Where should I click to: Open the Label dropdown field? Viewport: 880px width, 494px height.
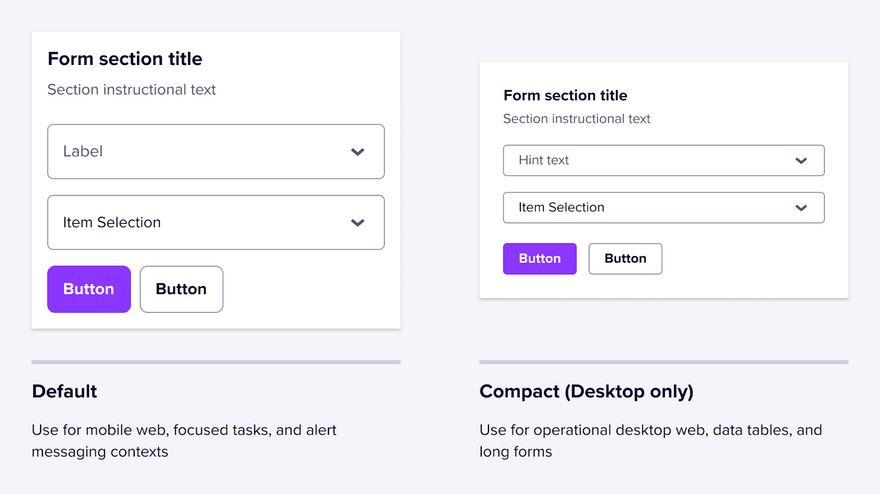click(x=216, y=152)
